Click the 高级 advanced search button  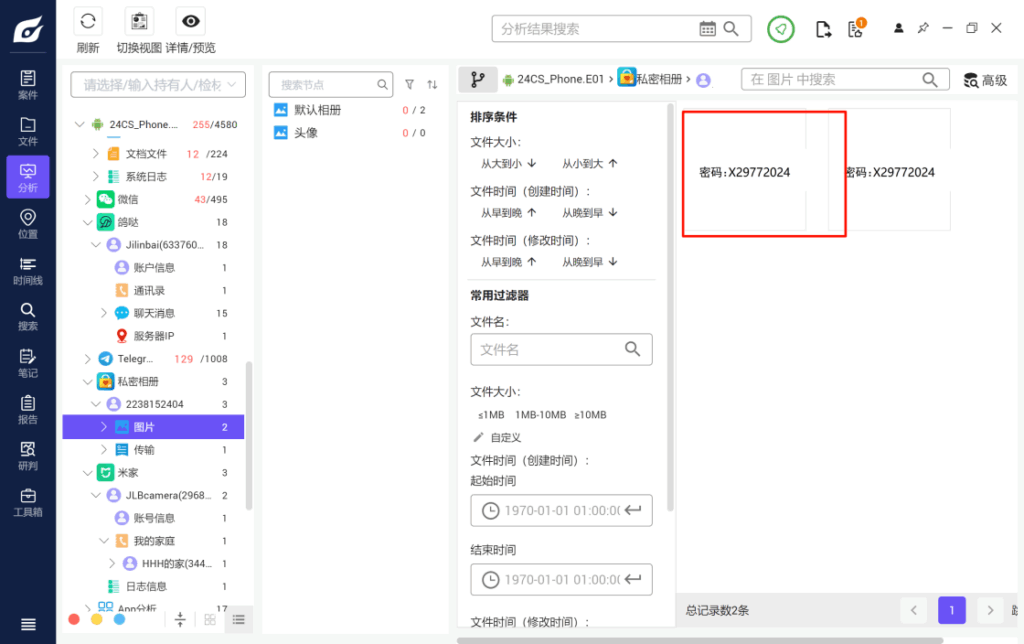coord(987,78)
